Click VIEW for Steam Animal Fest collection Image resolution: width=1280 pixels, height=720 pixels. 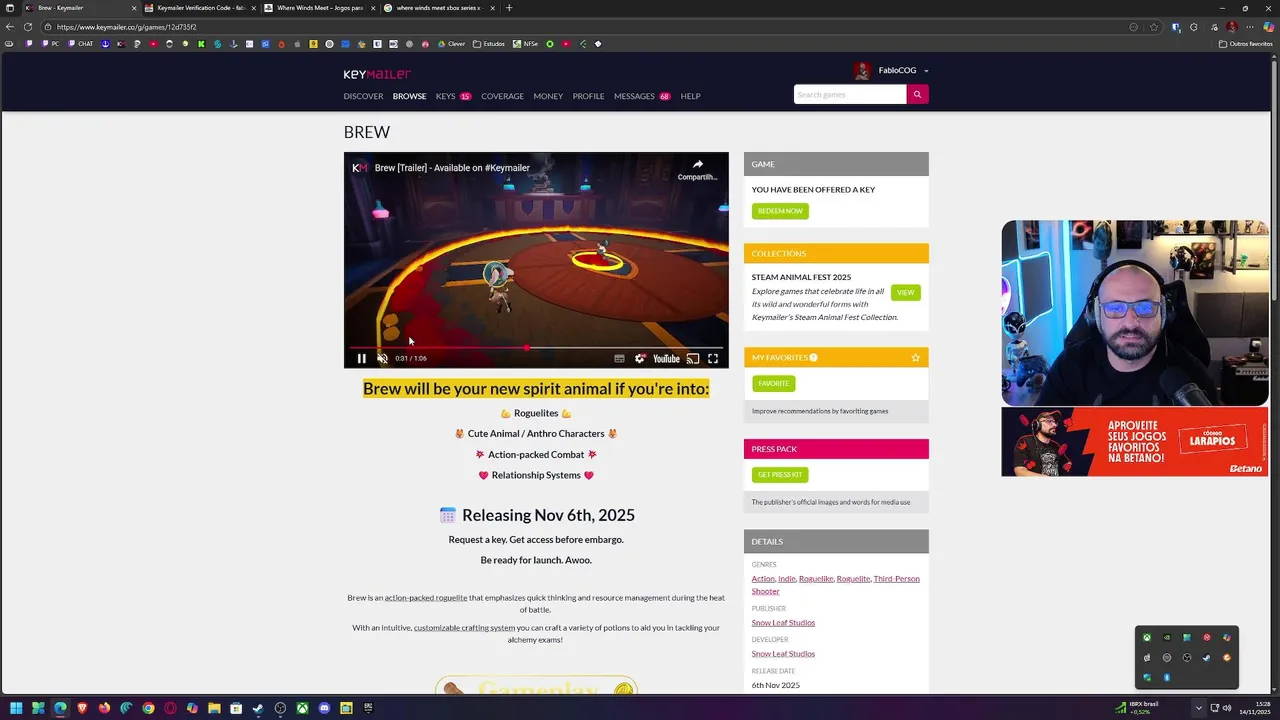point(905,292)
